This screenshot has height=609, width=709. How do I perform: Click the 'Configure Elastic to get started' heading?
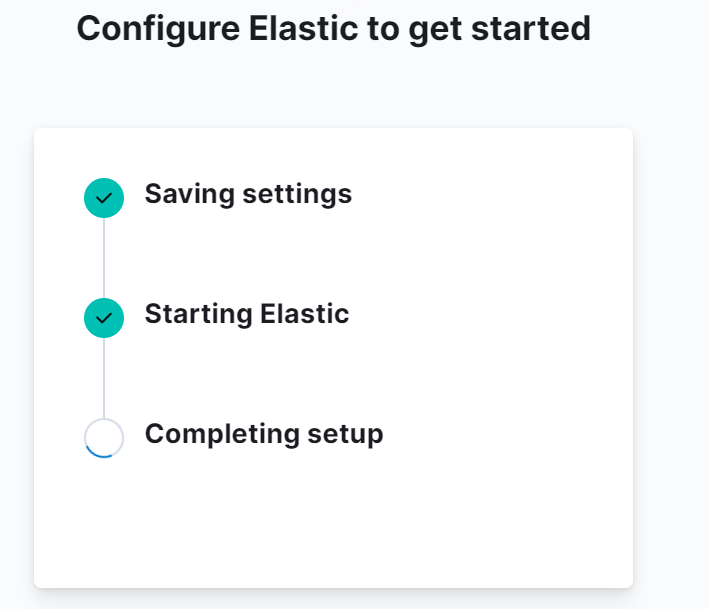334,29
